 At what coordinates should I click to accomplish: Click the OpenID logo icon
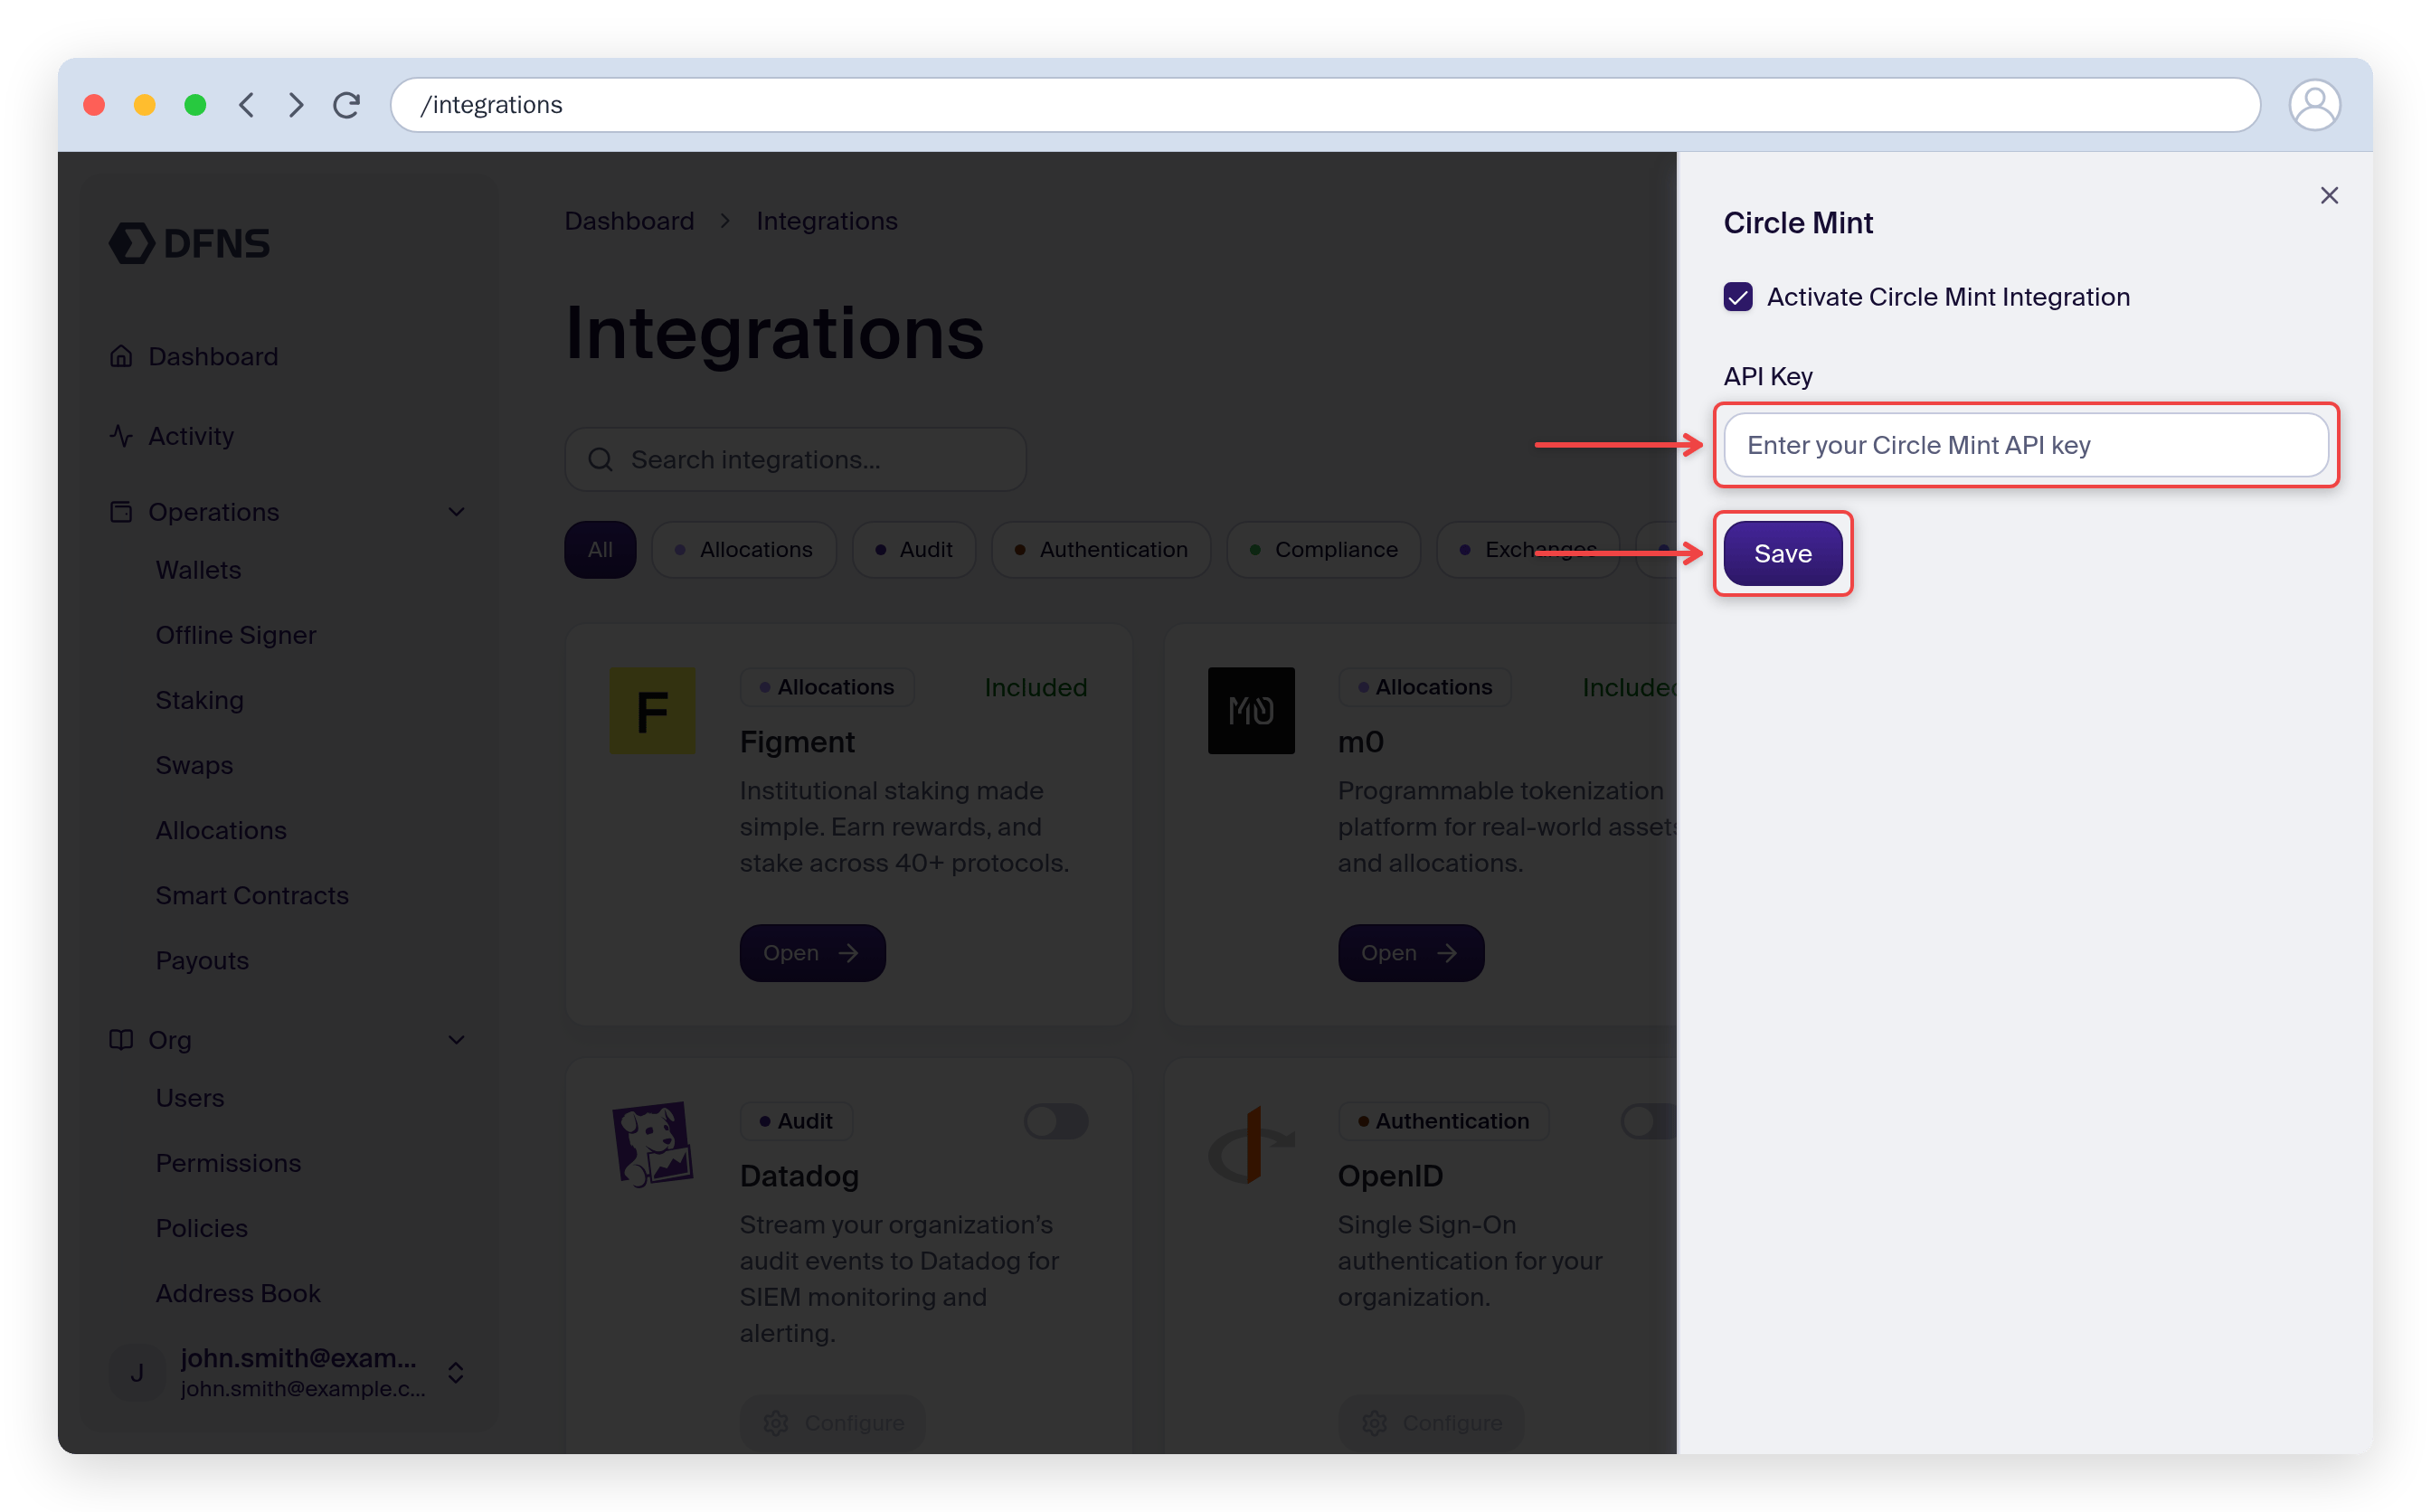(1251, 1145)
